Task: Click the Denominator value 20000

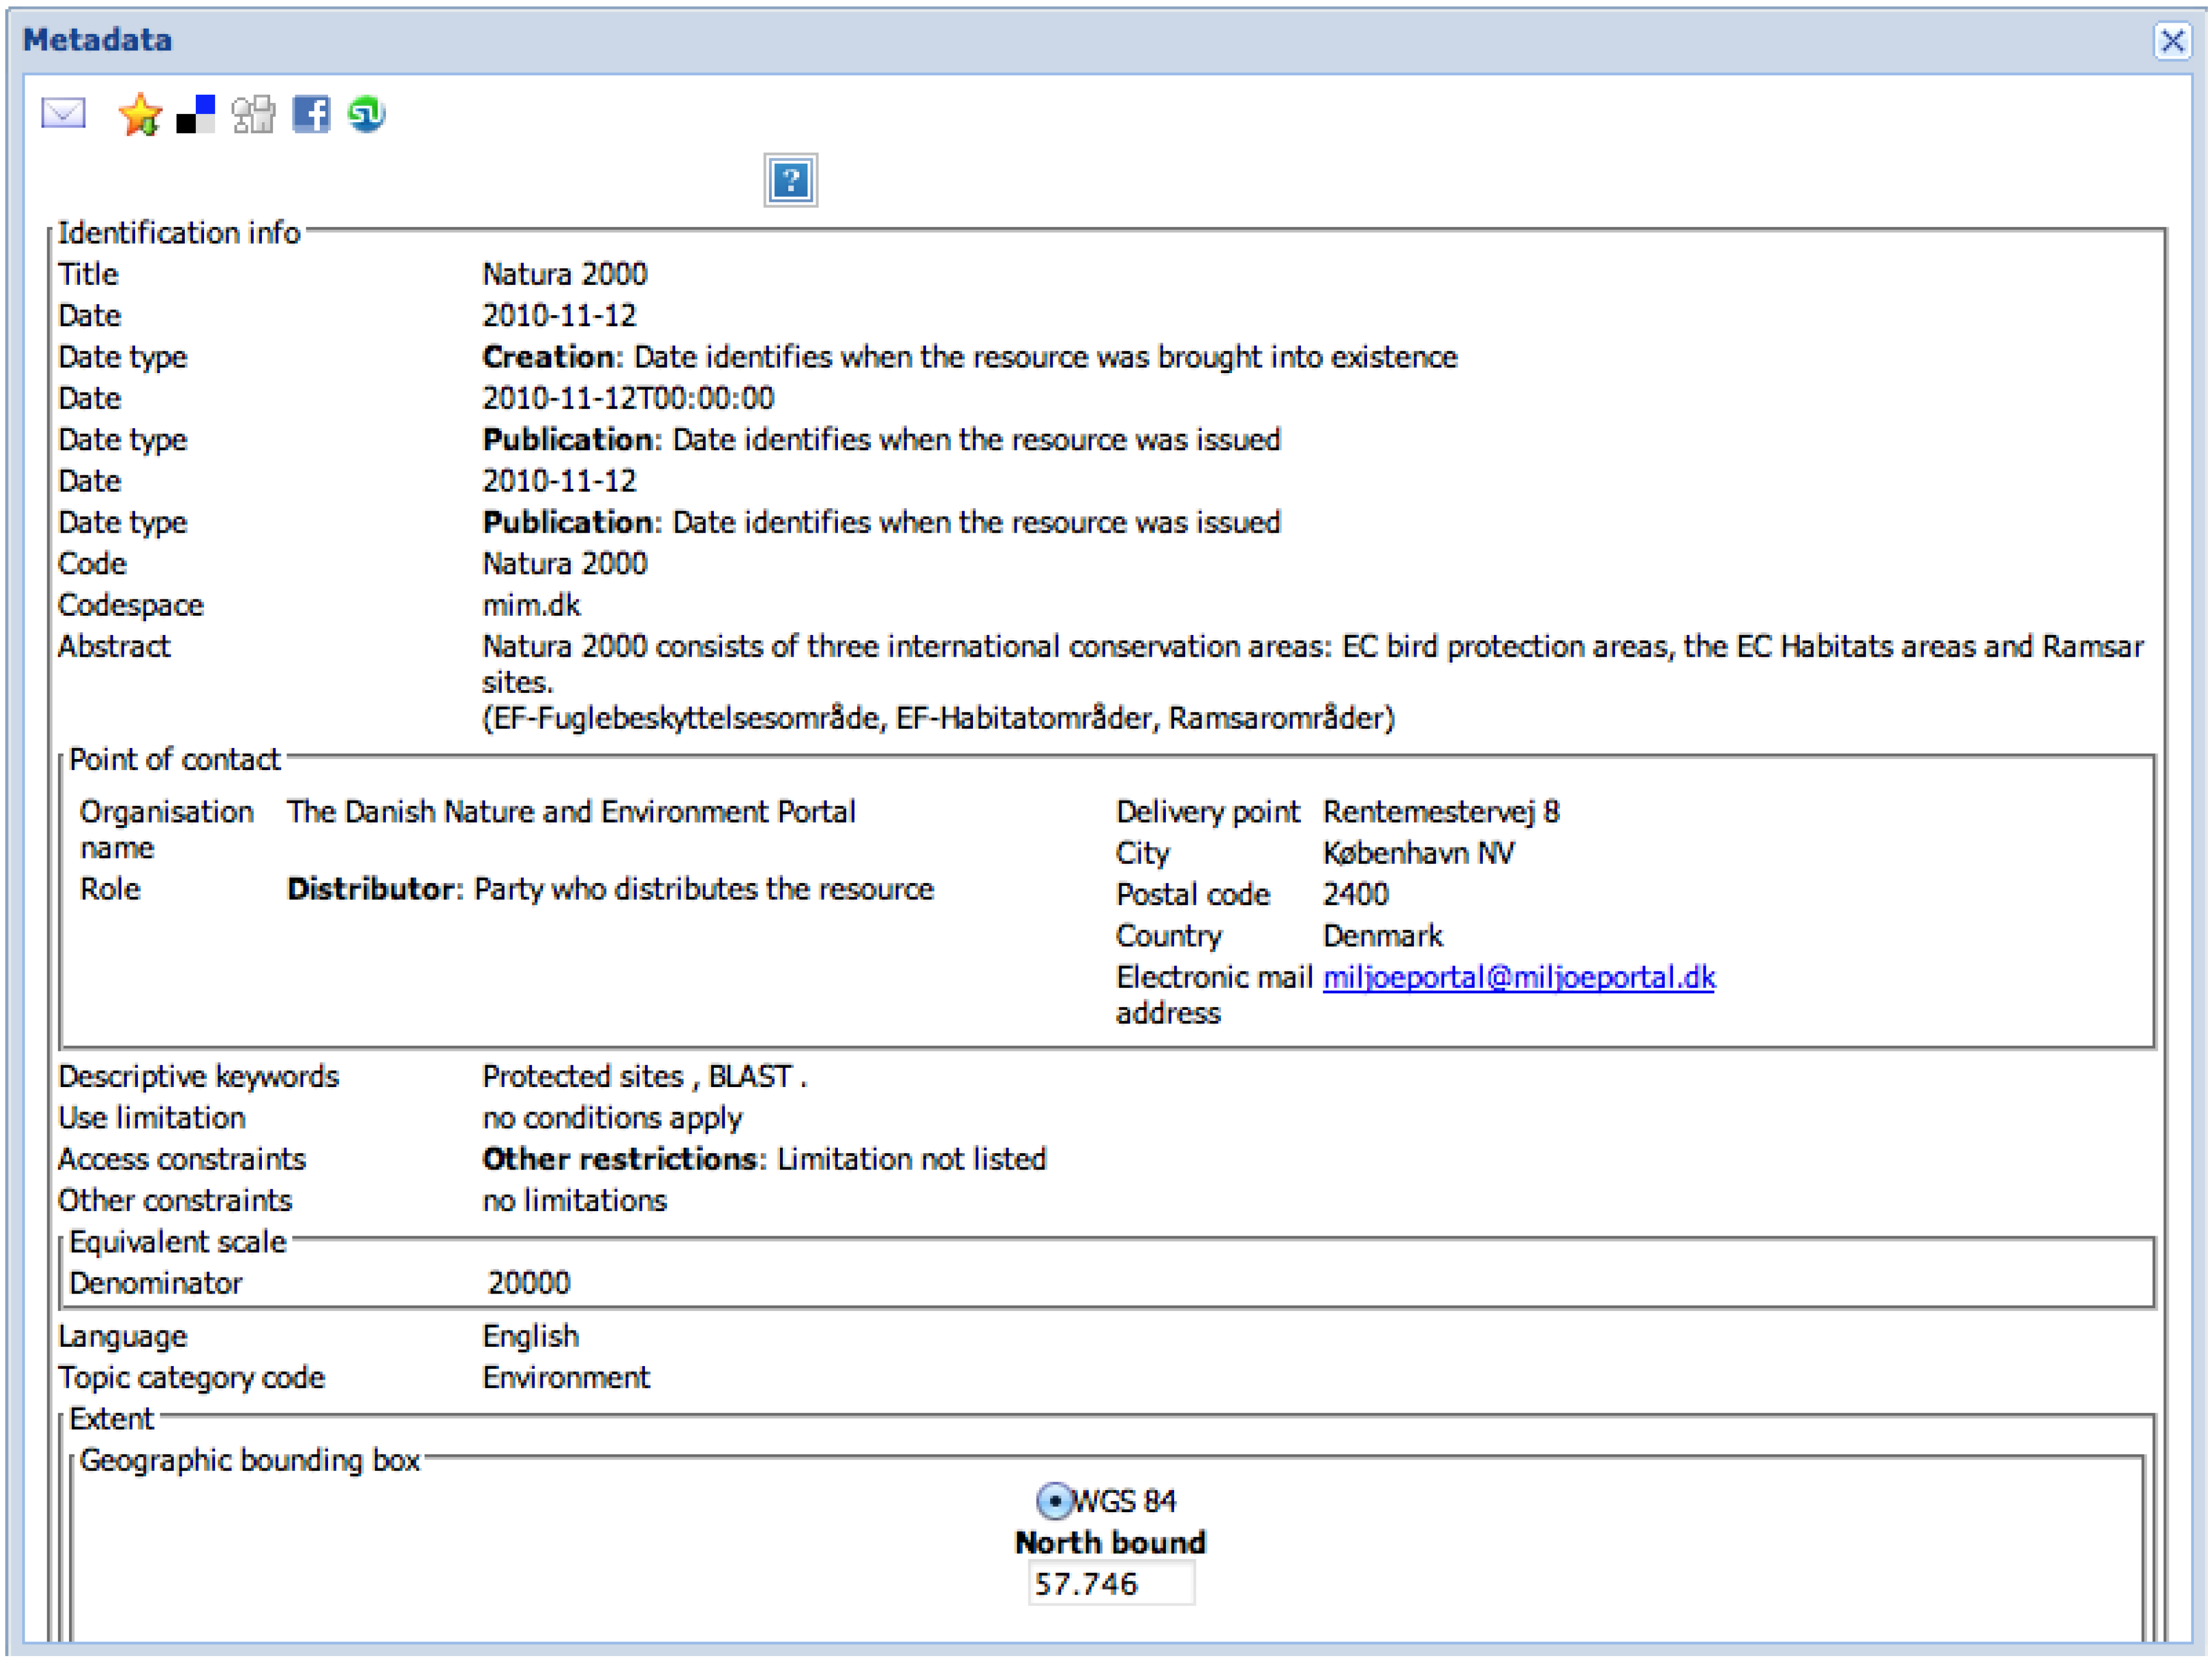Action: click(528, 1283)
